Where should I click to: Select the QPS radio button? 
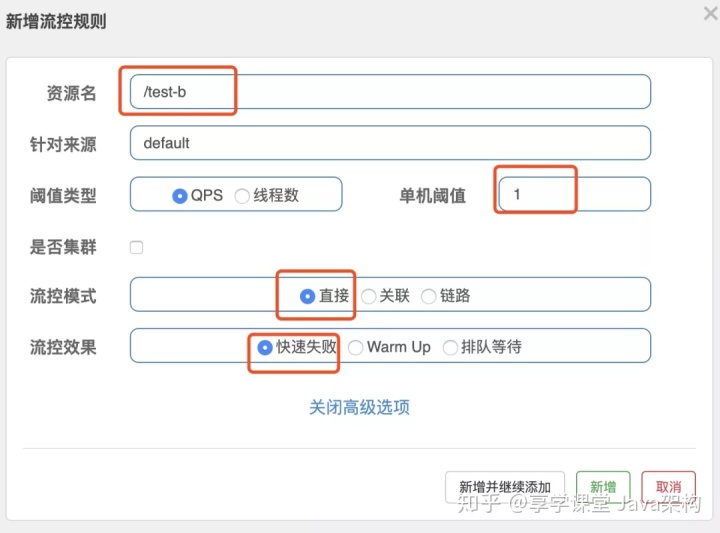tap(180, 196)
